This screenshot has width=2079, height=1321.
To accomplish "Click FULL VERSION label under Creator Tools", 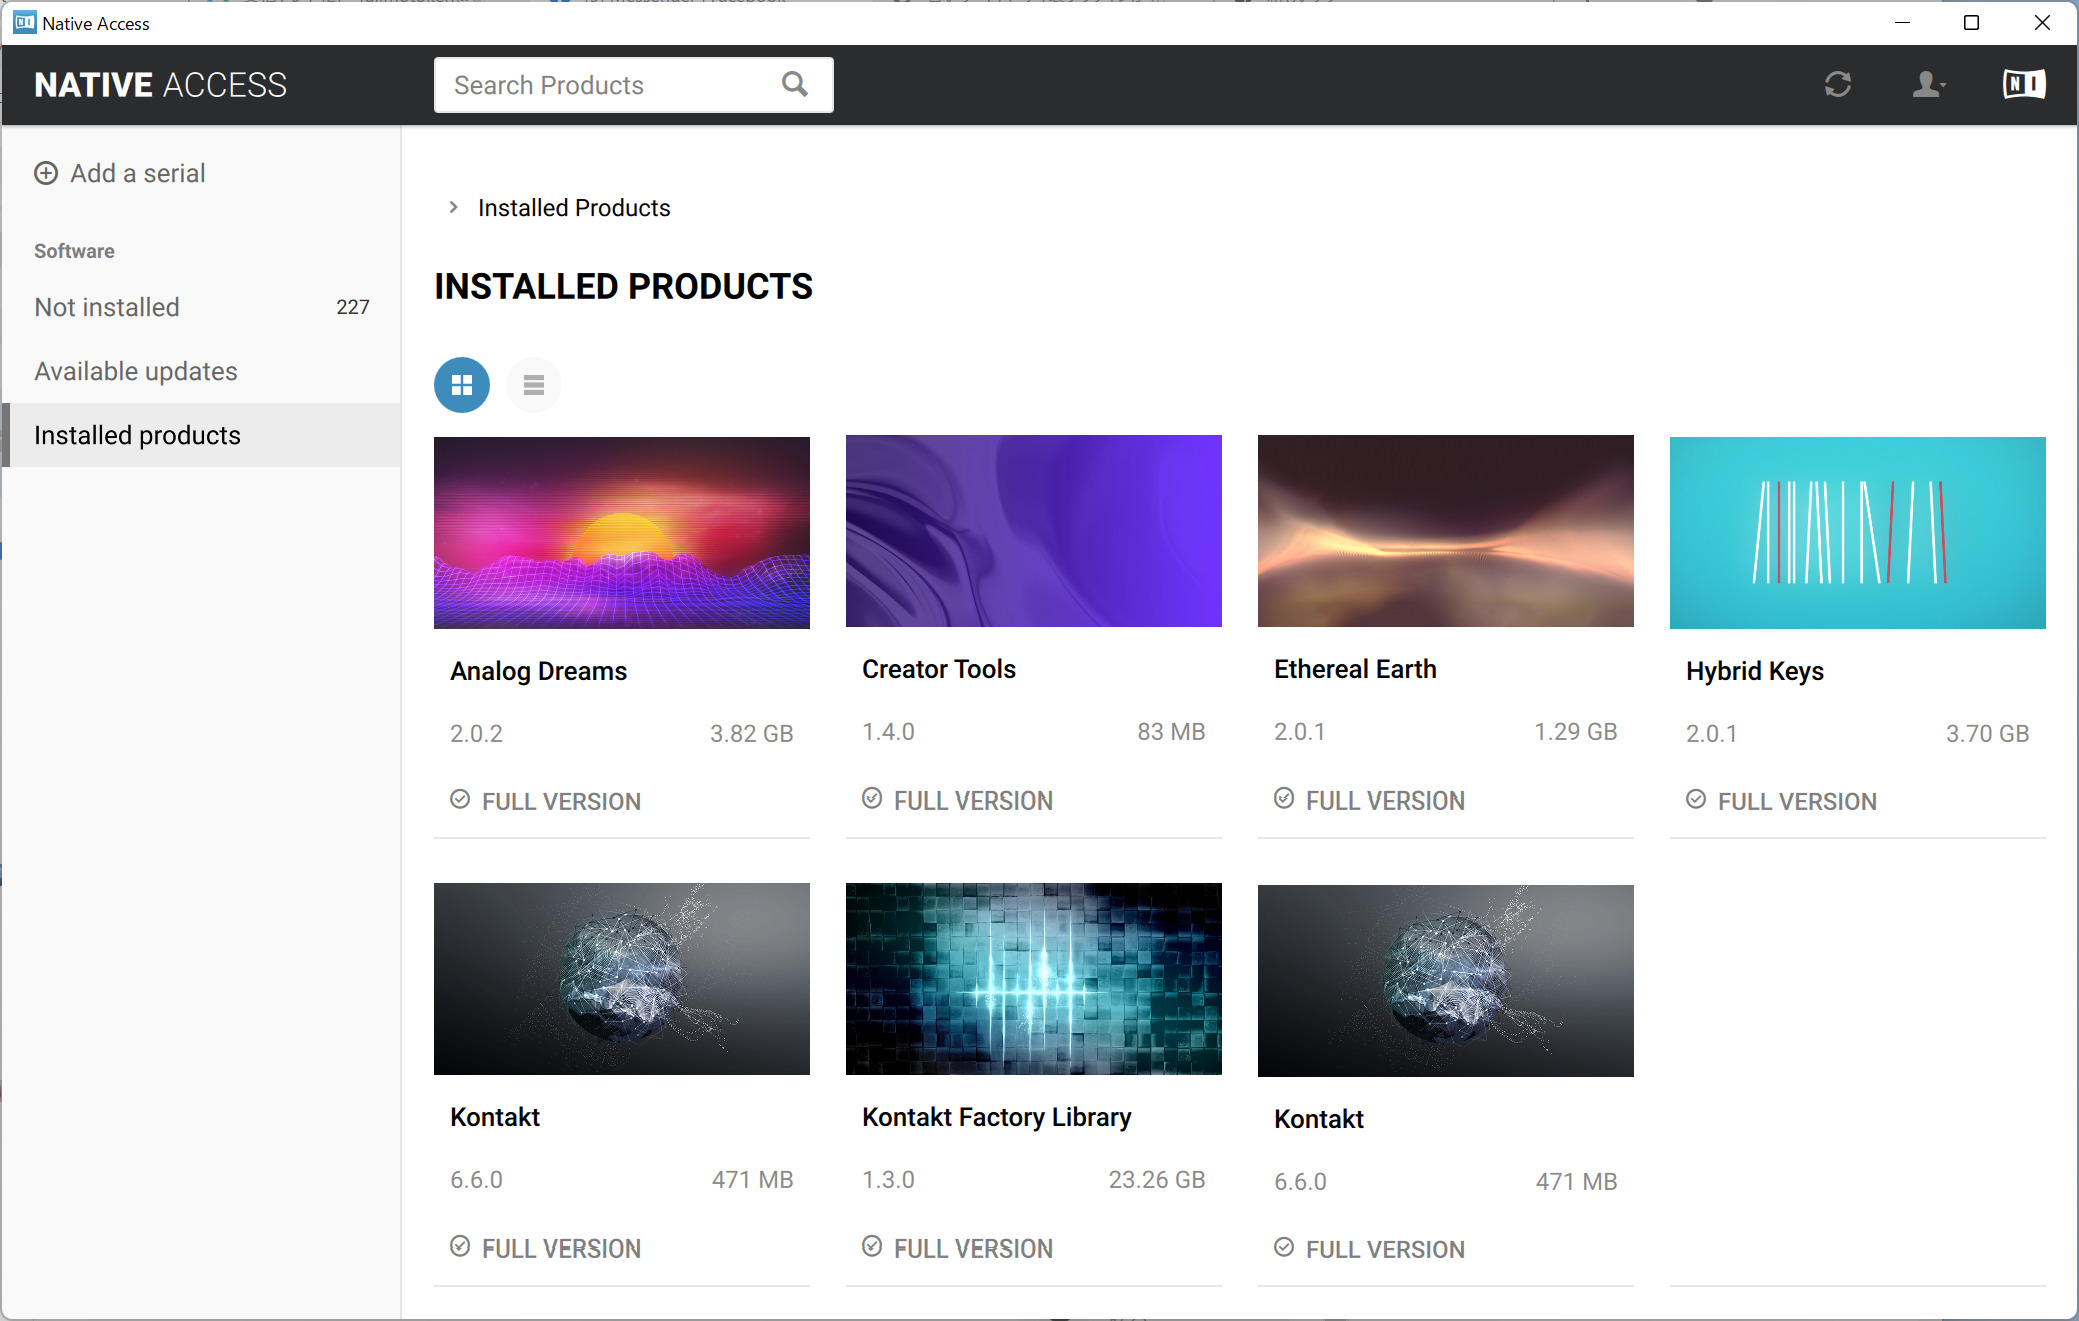I will coord(973,801).
